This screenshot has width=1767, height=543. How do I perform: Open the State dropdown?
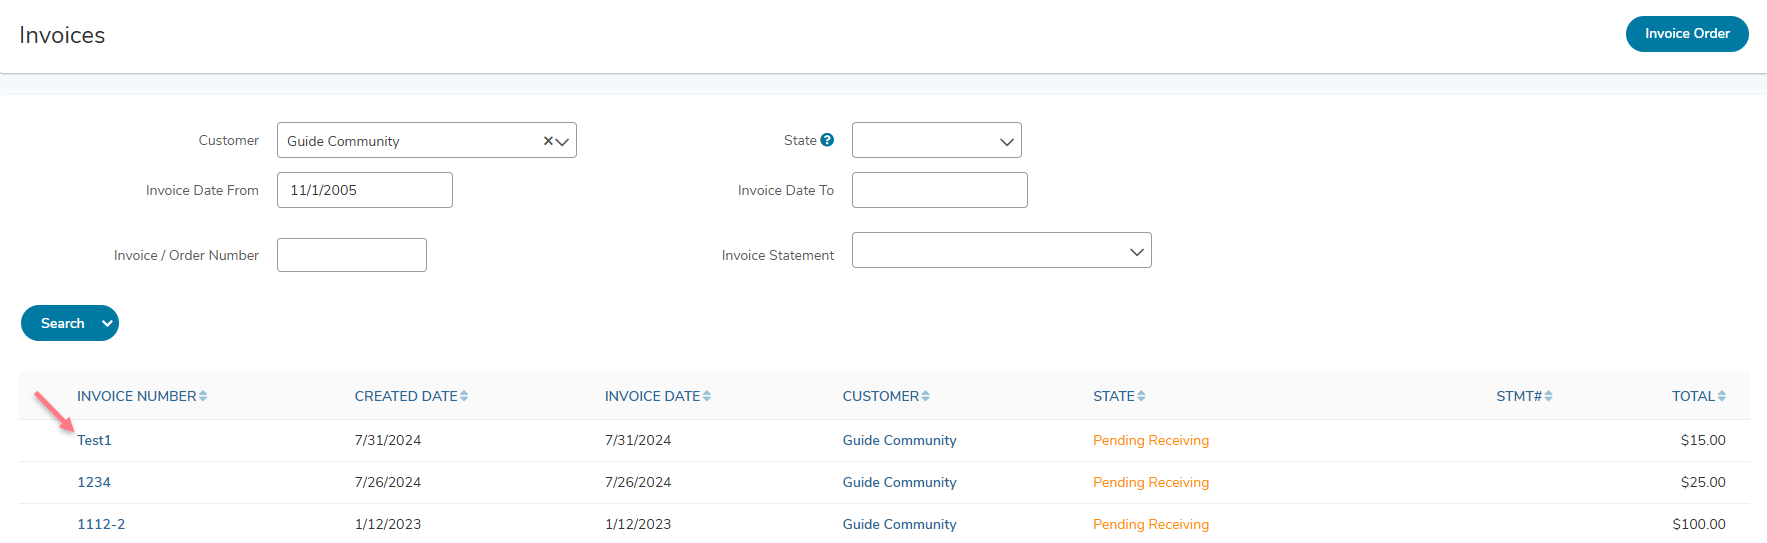(937, 140)
